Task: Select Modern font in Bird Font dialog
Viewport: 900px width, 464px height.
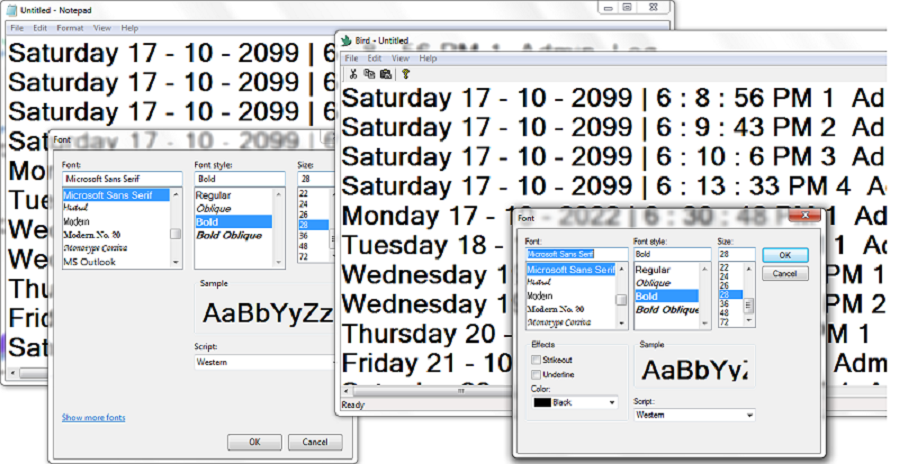Action: pyautogui.click(x=540, y=296)
